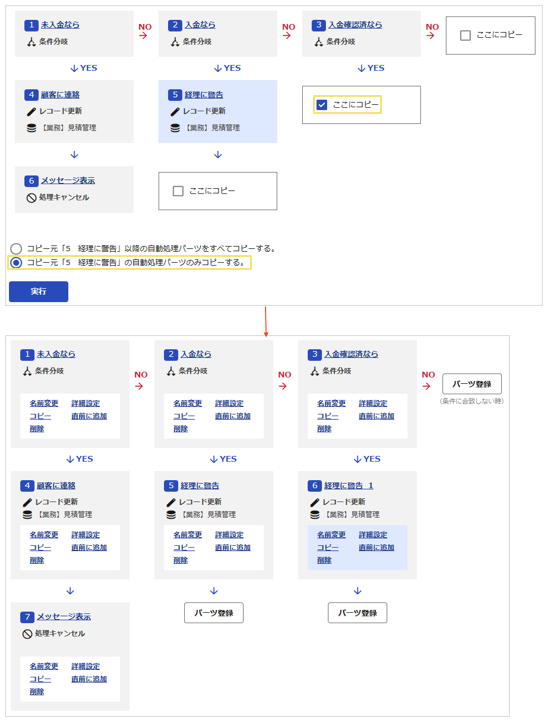Click number badge 7 beside メッセージ表示

pyautogui.click(x=27, y=617)
